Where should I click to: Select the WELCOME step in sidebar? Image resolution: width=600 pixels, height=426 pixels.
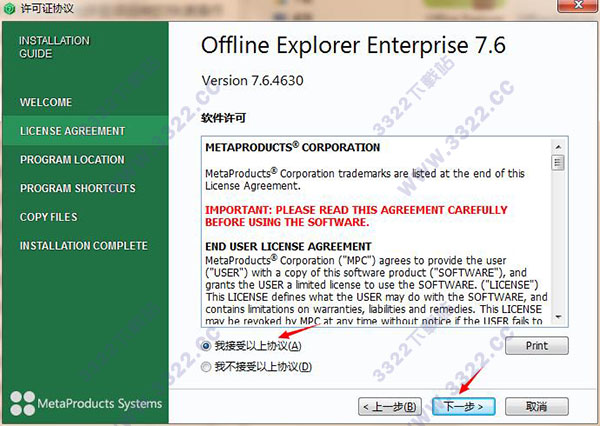pos(46,102)
